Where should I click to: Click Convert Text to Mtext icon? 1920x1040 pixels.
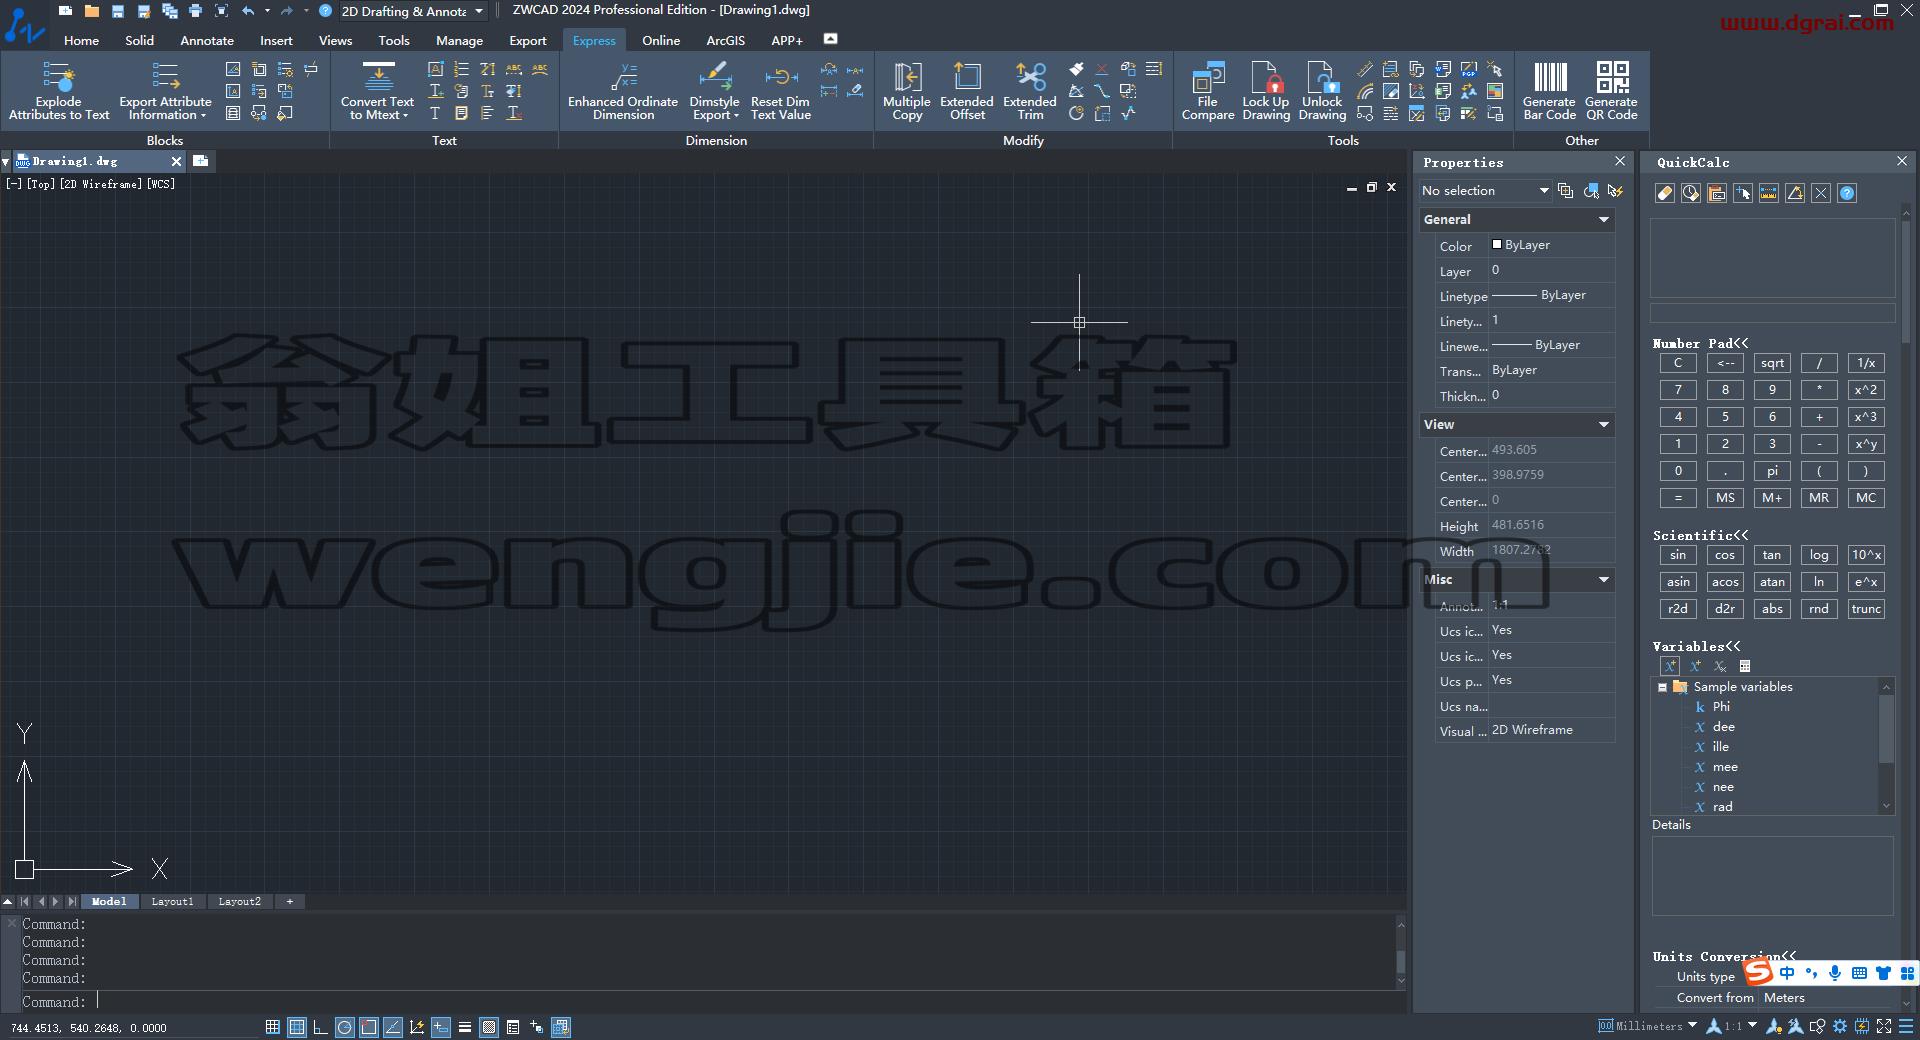pos(377,91)
